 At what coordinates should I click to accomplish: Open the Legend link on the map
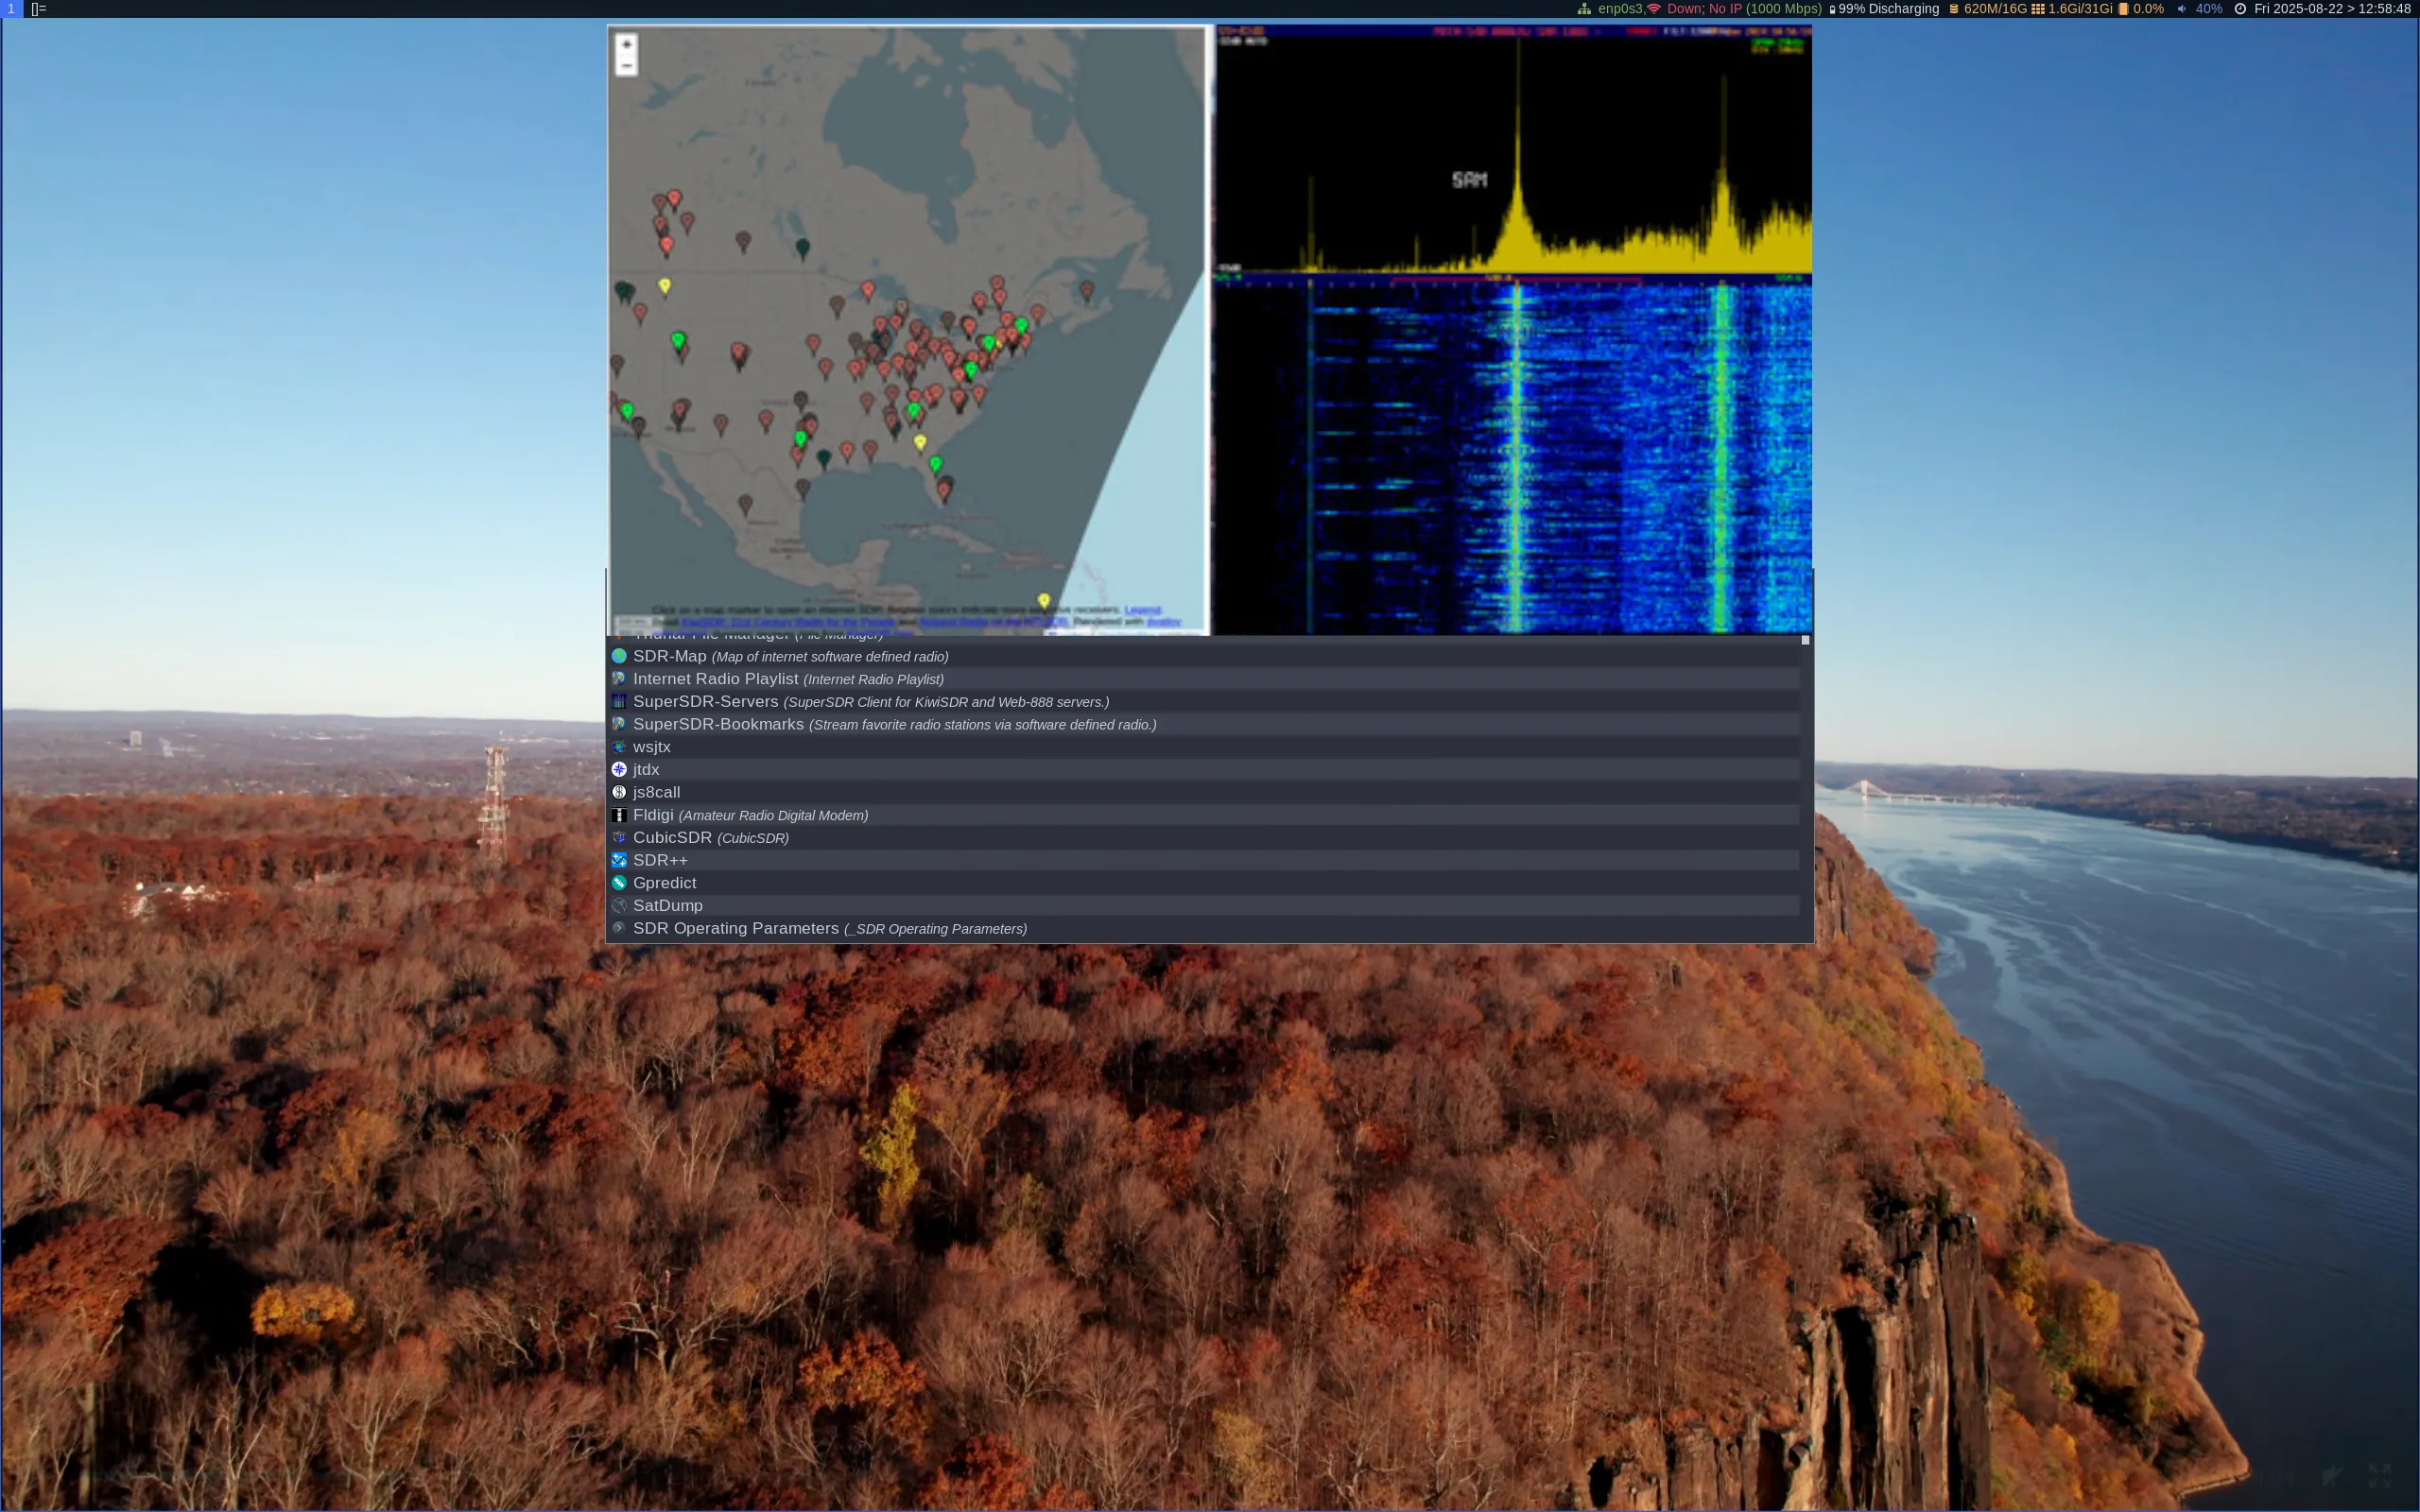pyautogui.click(x=1141, y=609)
